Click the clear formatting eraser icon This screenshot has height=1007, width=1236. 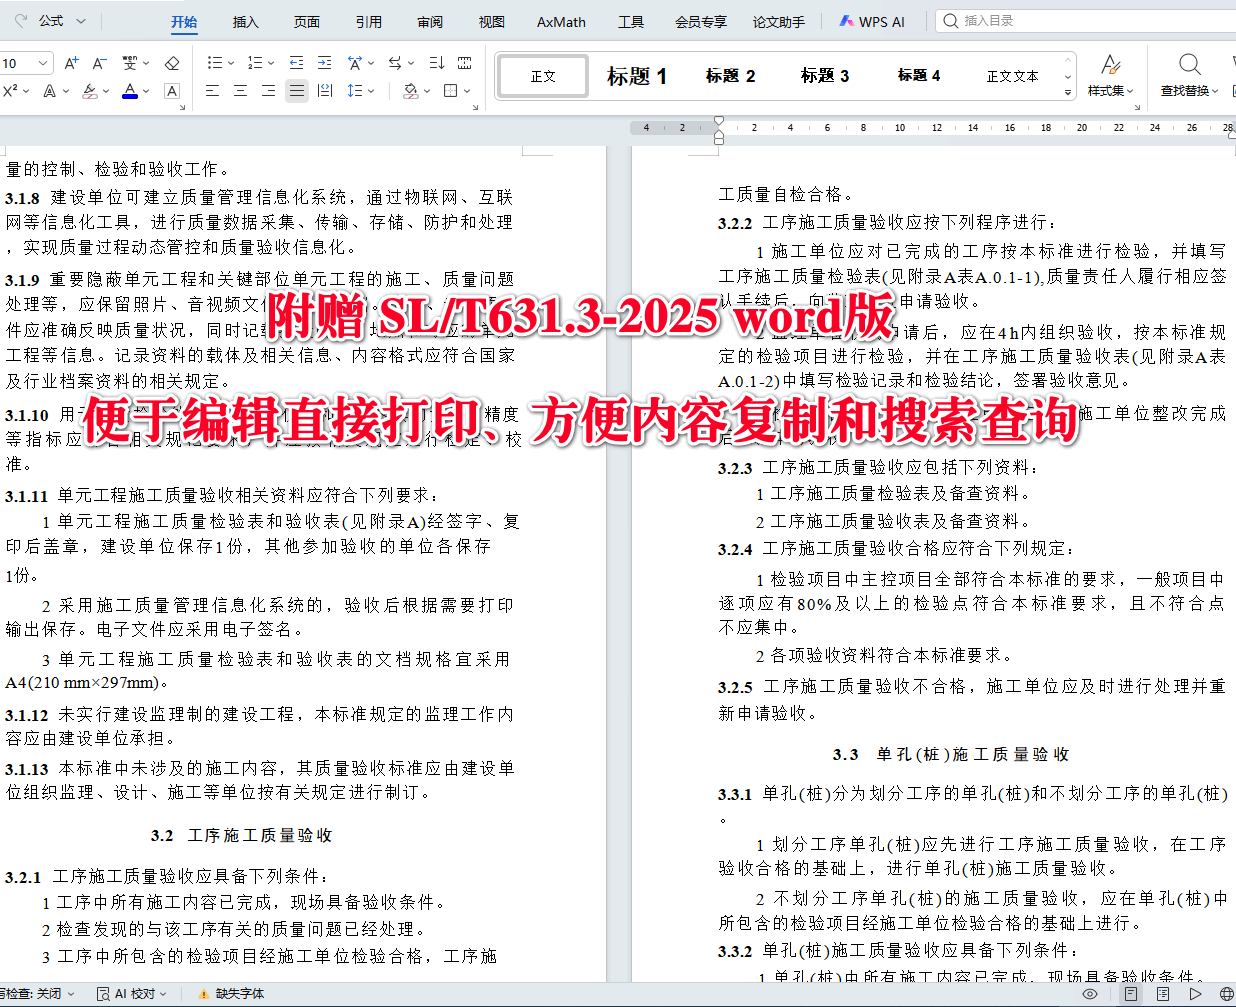click(172, 63)
